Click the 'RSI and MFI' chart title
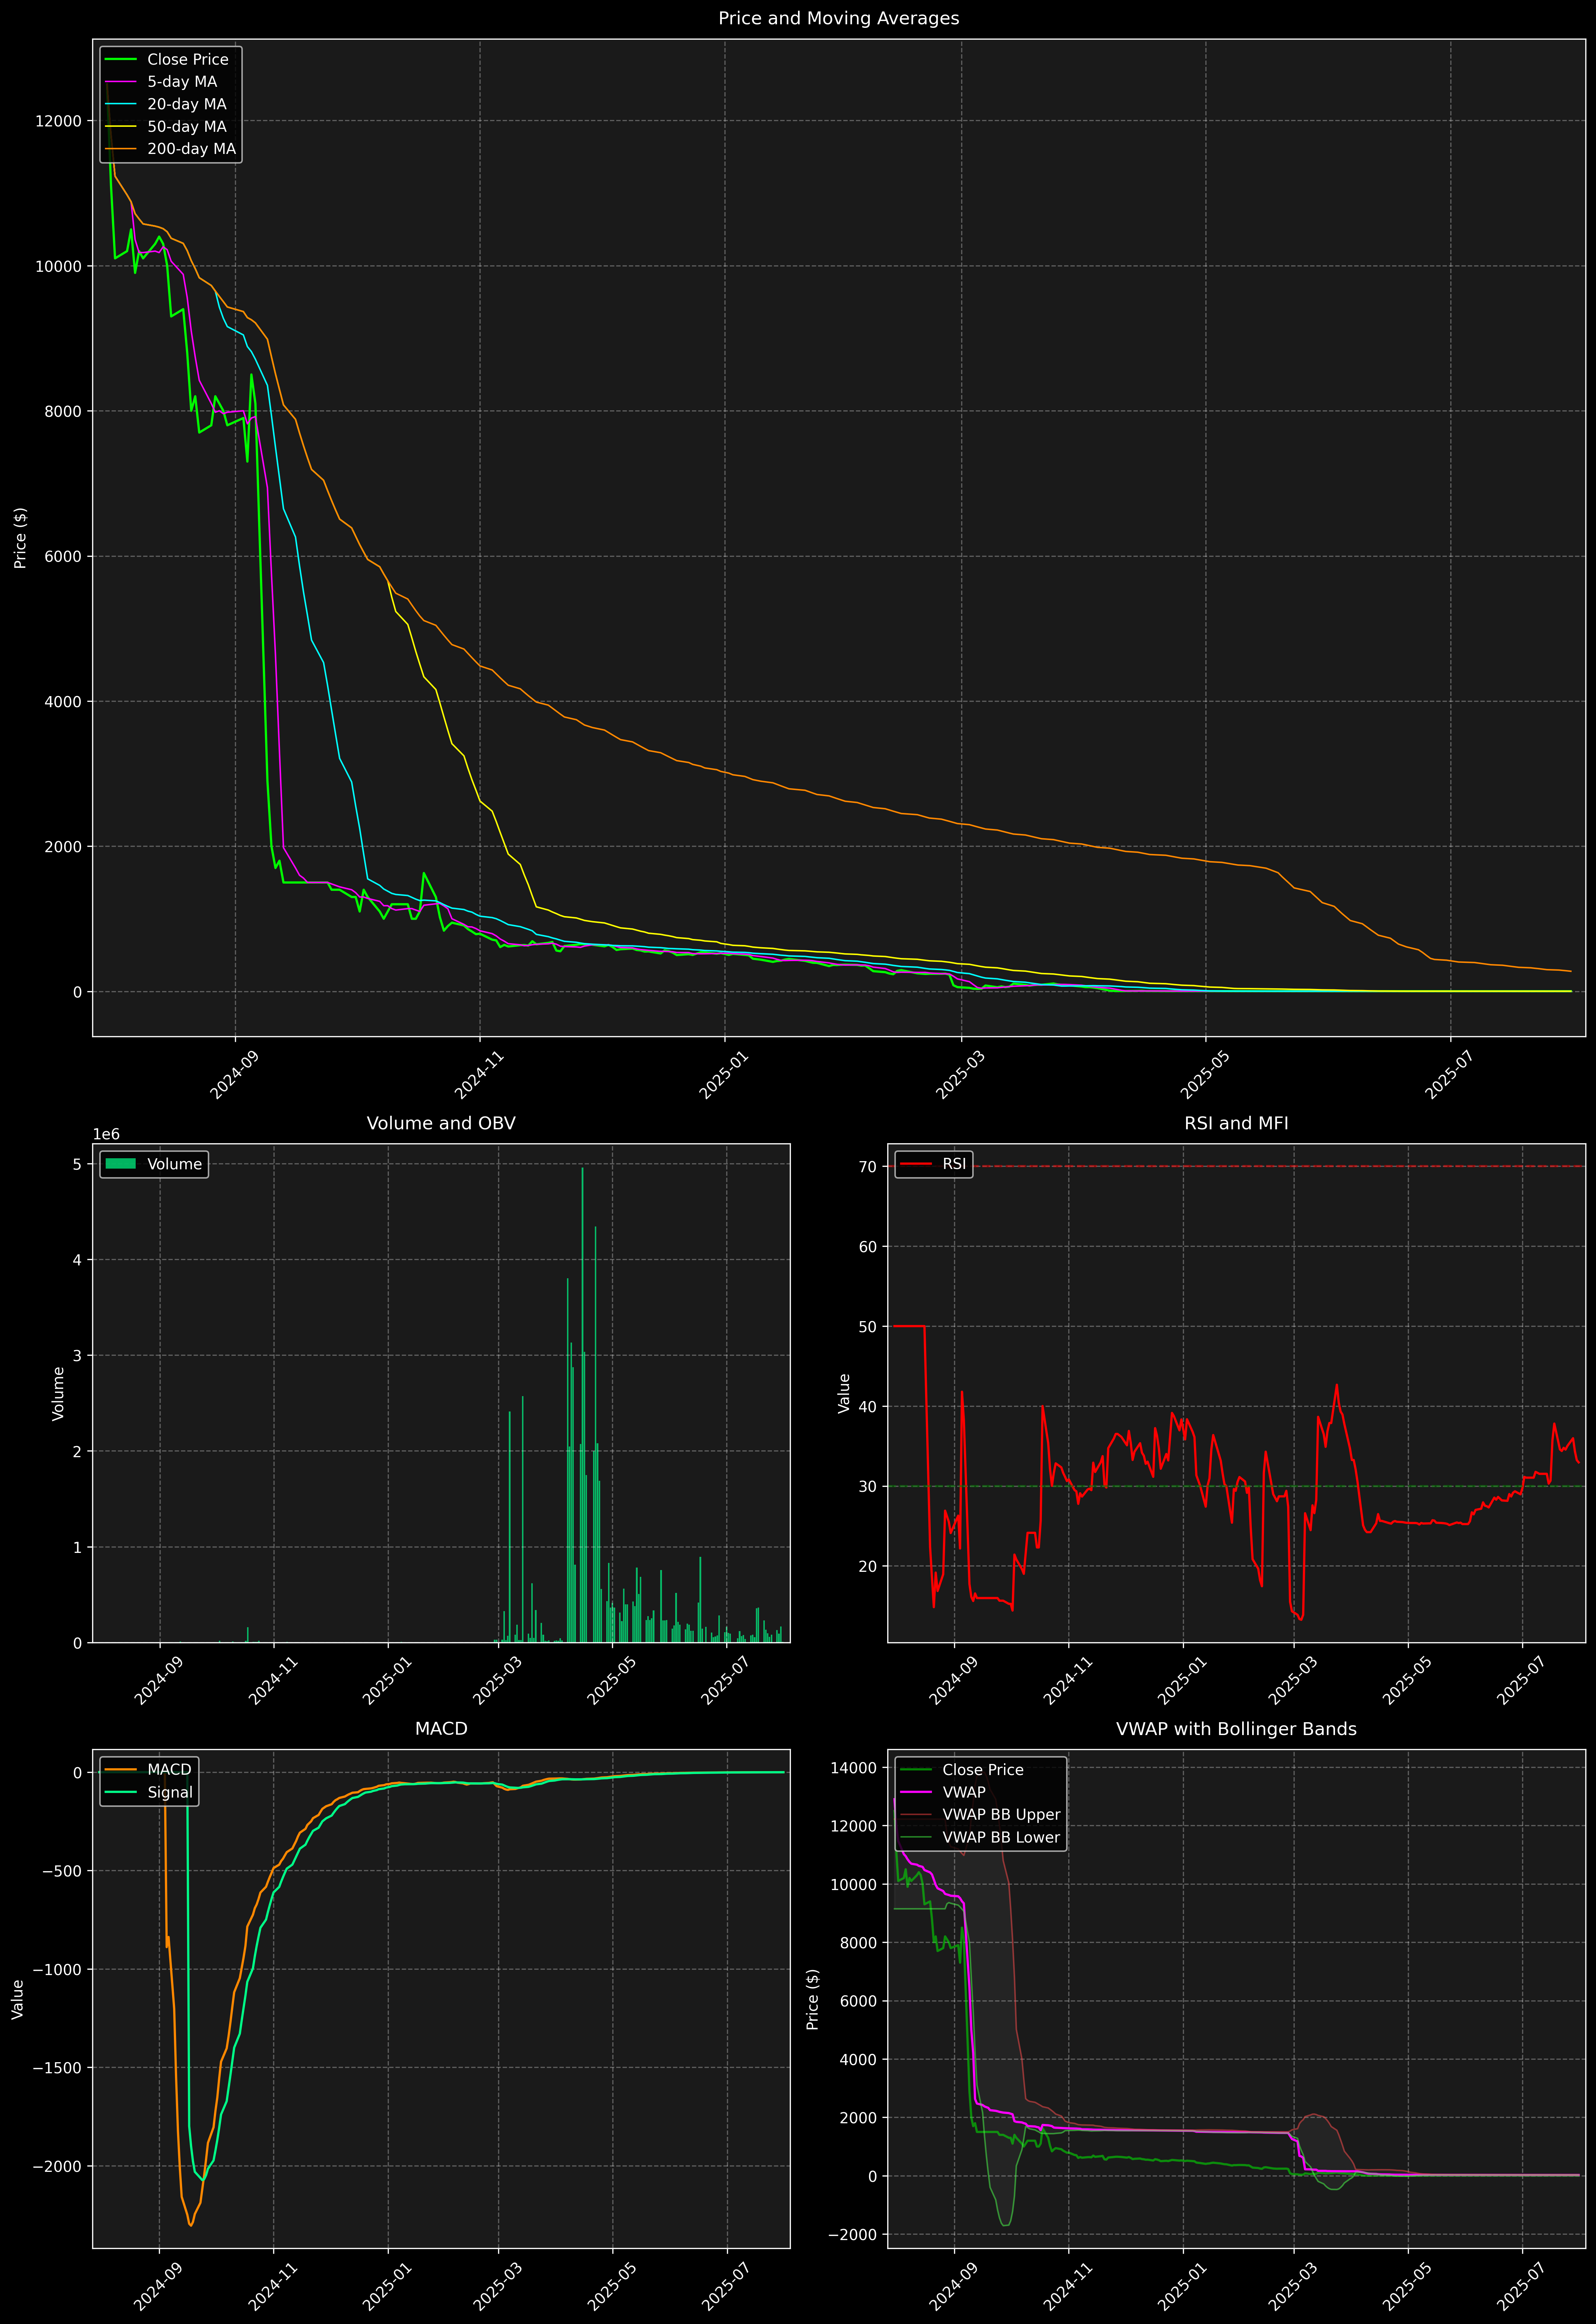Viewport: 1596px width, 2324px height. [x=1236, y=1123]
